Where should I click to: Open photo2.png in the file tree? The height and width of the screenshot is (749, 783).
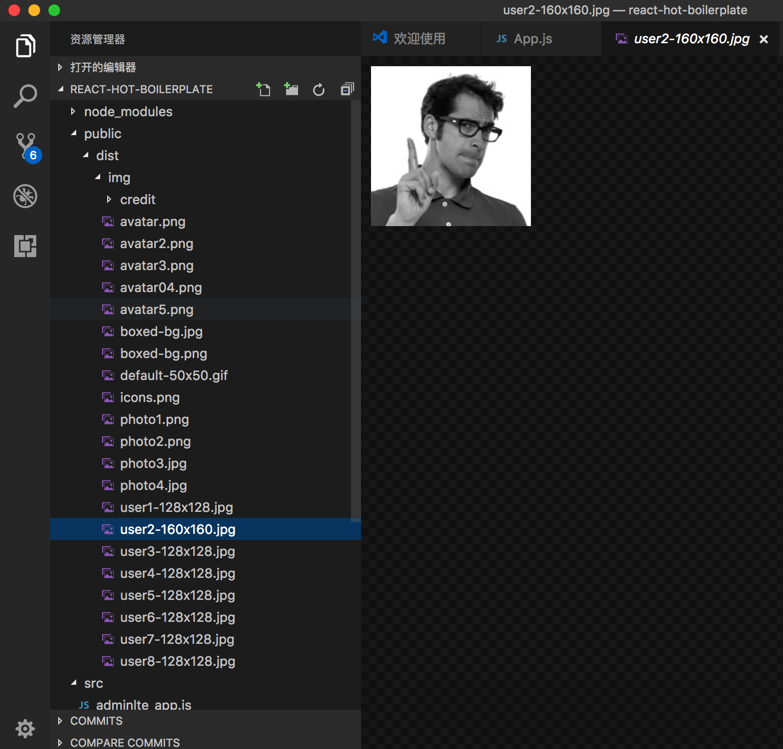pos(205,441)
